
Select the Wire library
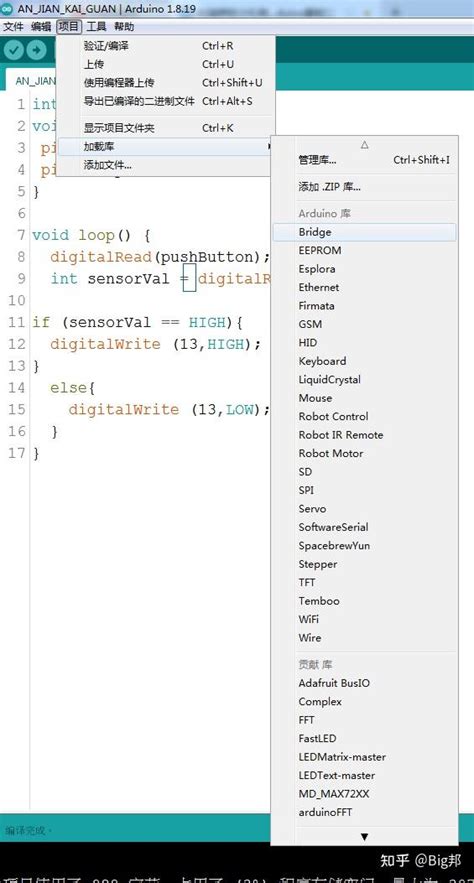[364, 638]
